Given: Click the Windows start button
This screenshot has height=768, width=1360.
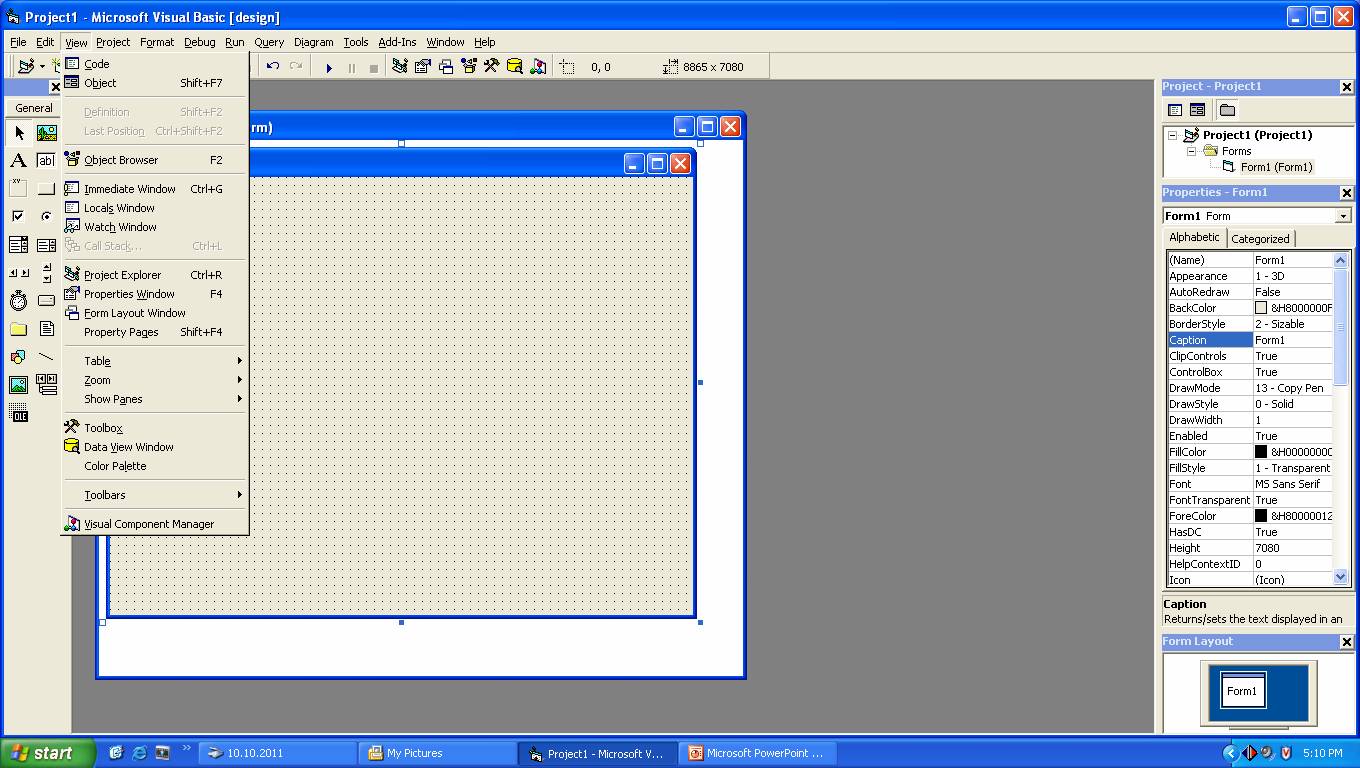Looking at the screenshot, I should pyautogui.click(x=47, y=753).
